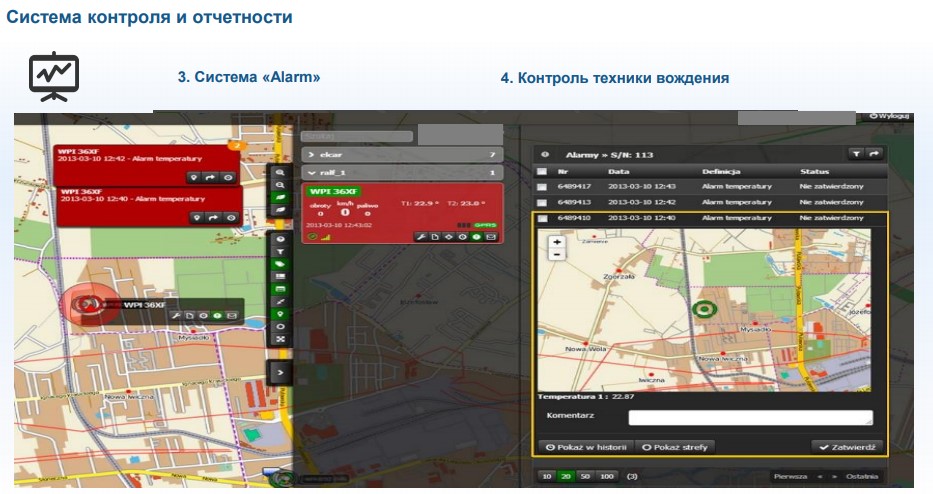Click the share arrow icon in Alarmy header
Viewport: 933px width, 494px height.
[873, 154]
